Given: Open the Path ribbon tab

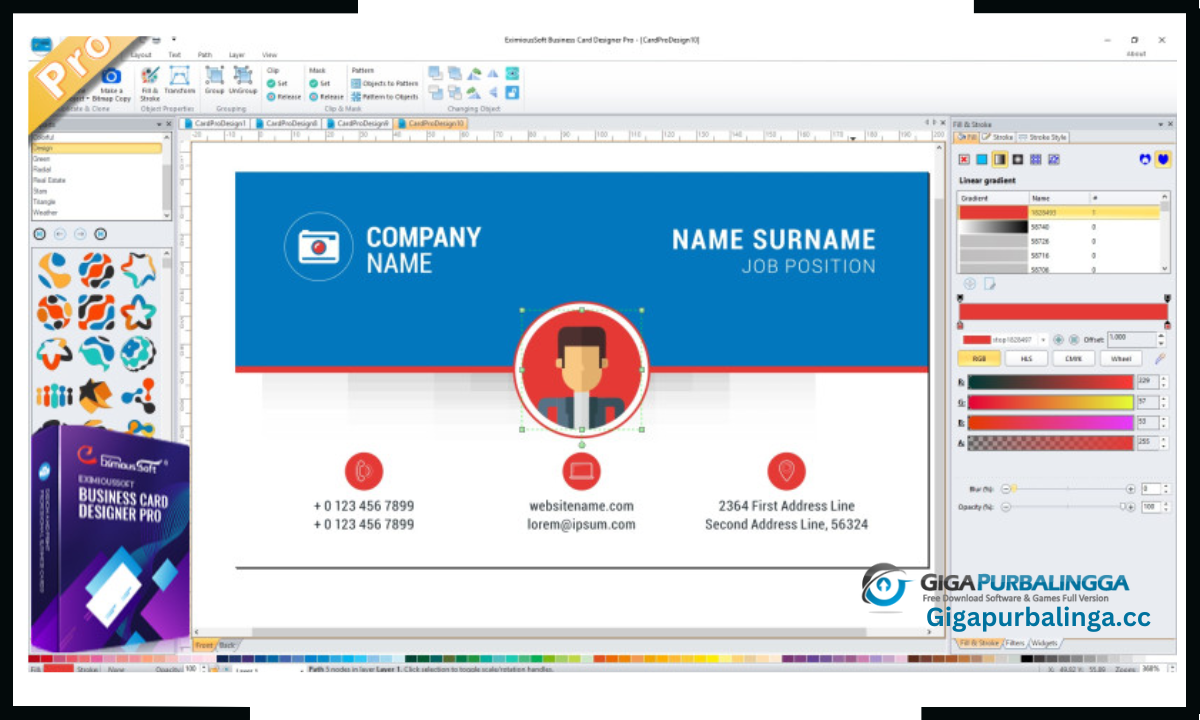Looking at the screenshot, I should [x=205, y=55].
